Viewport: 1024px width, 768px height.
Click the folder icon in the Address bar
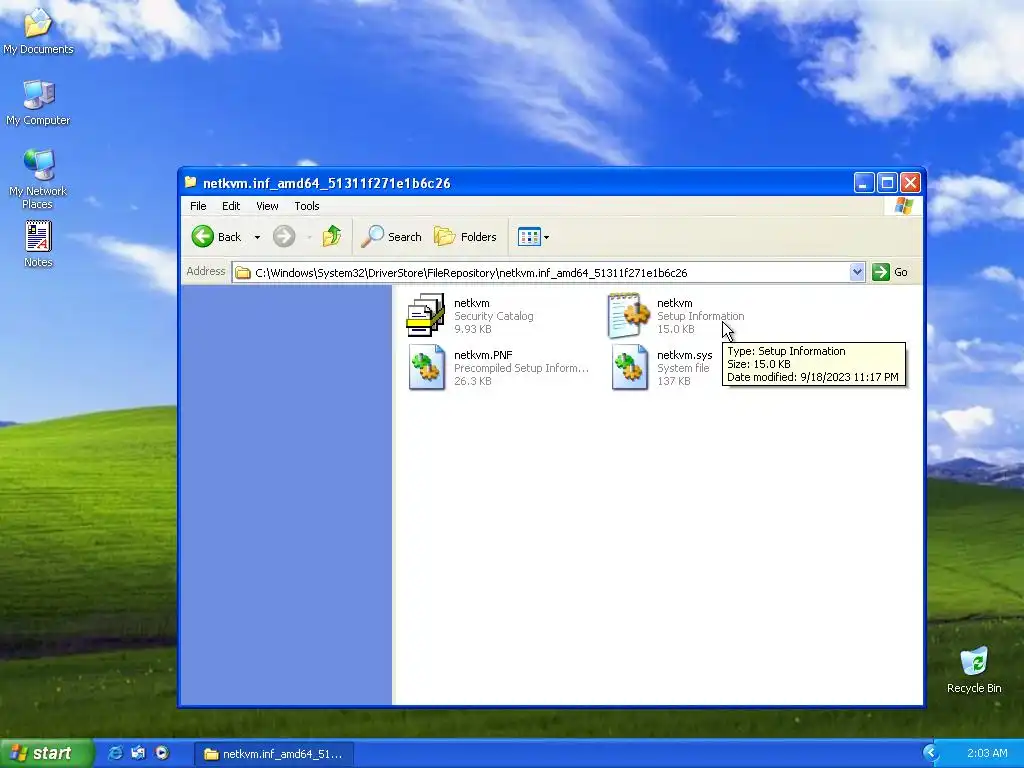(x=243, y=272)
